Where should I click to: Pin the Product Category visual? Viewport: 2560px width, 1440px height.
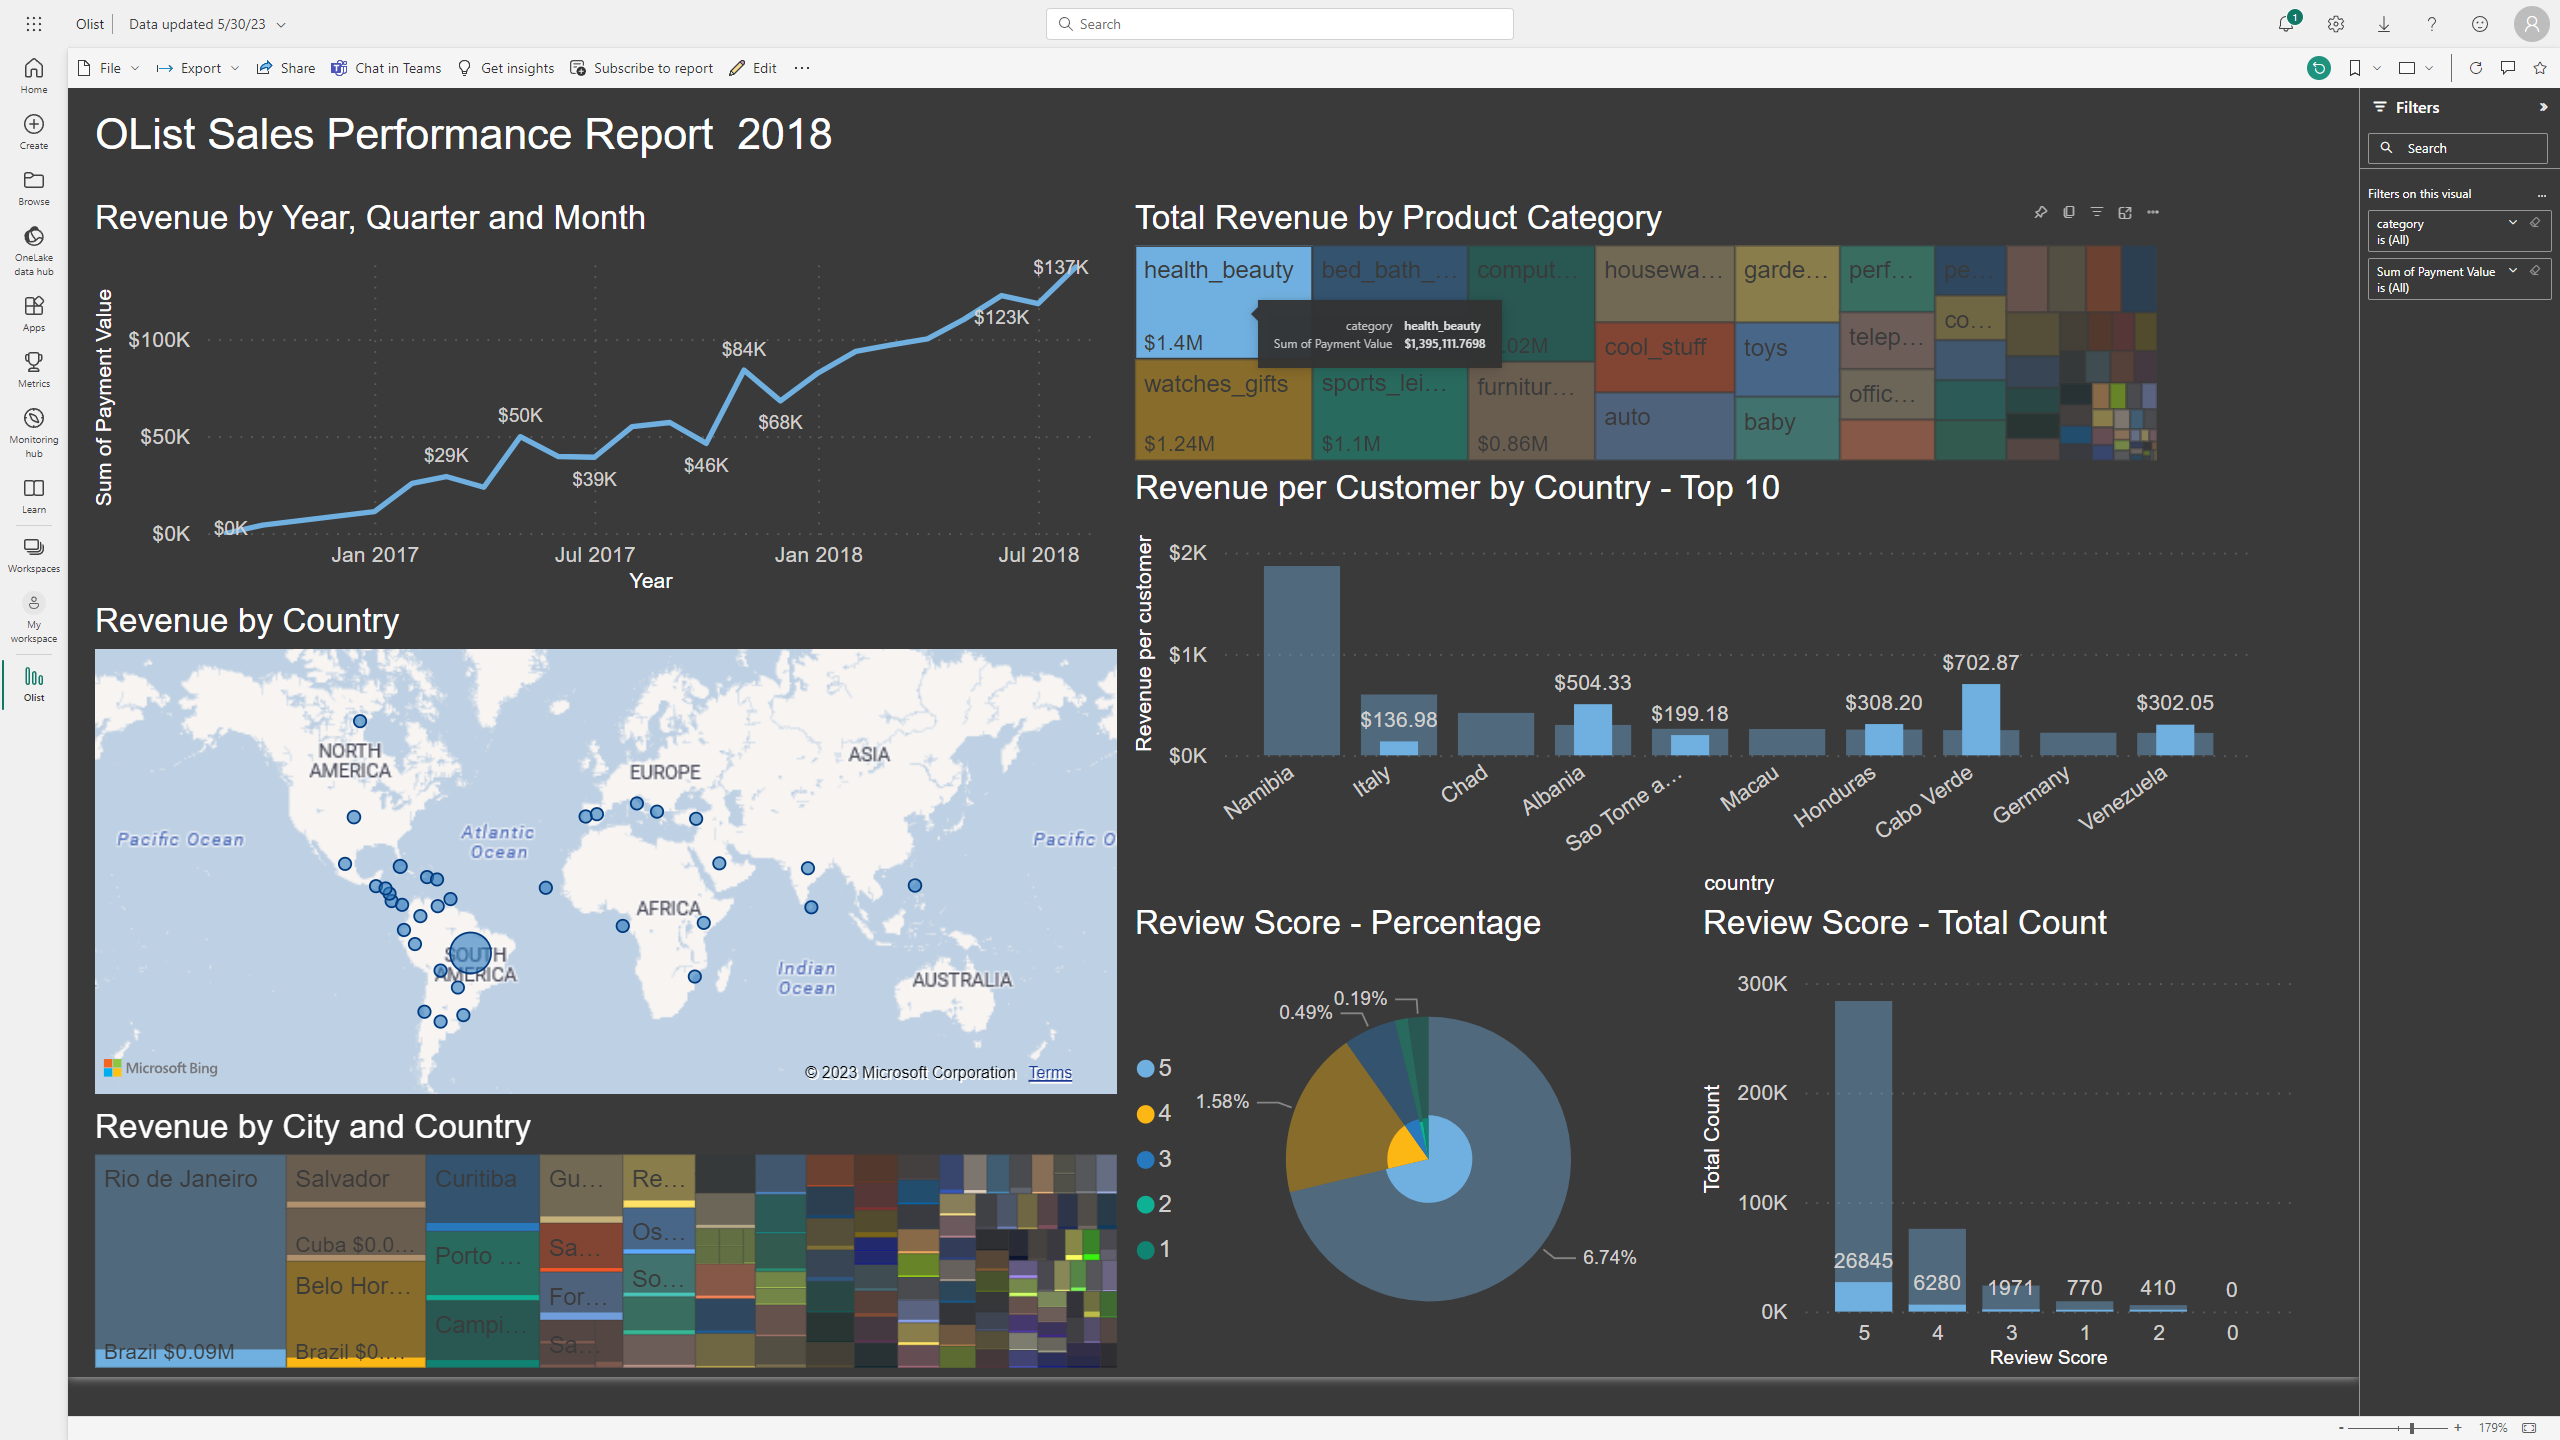[2041, 212]
